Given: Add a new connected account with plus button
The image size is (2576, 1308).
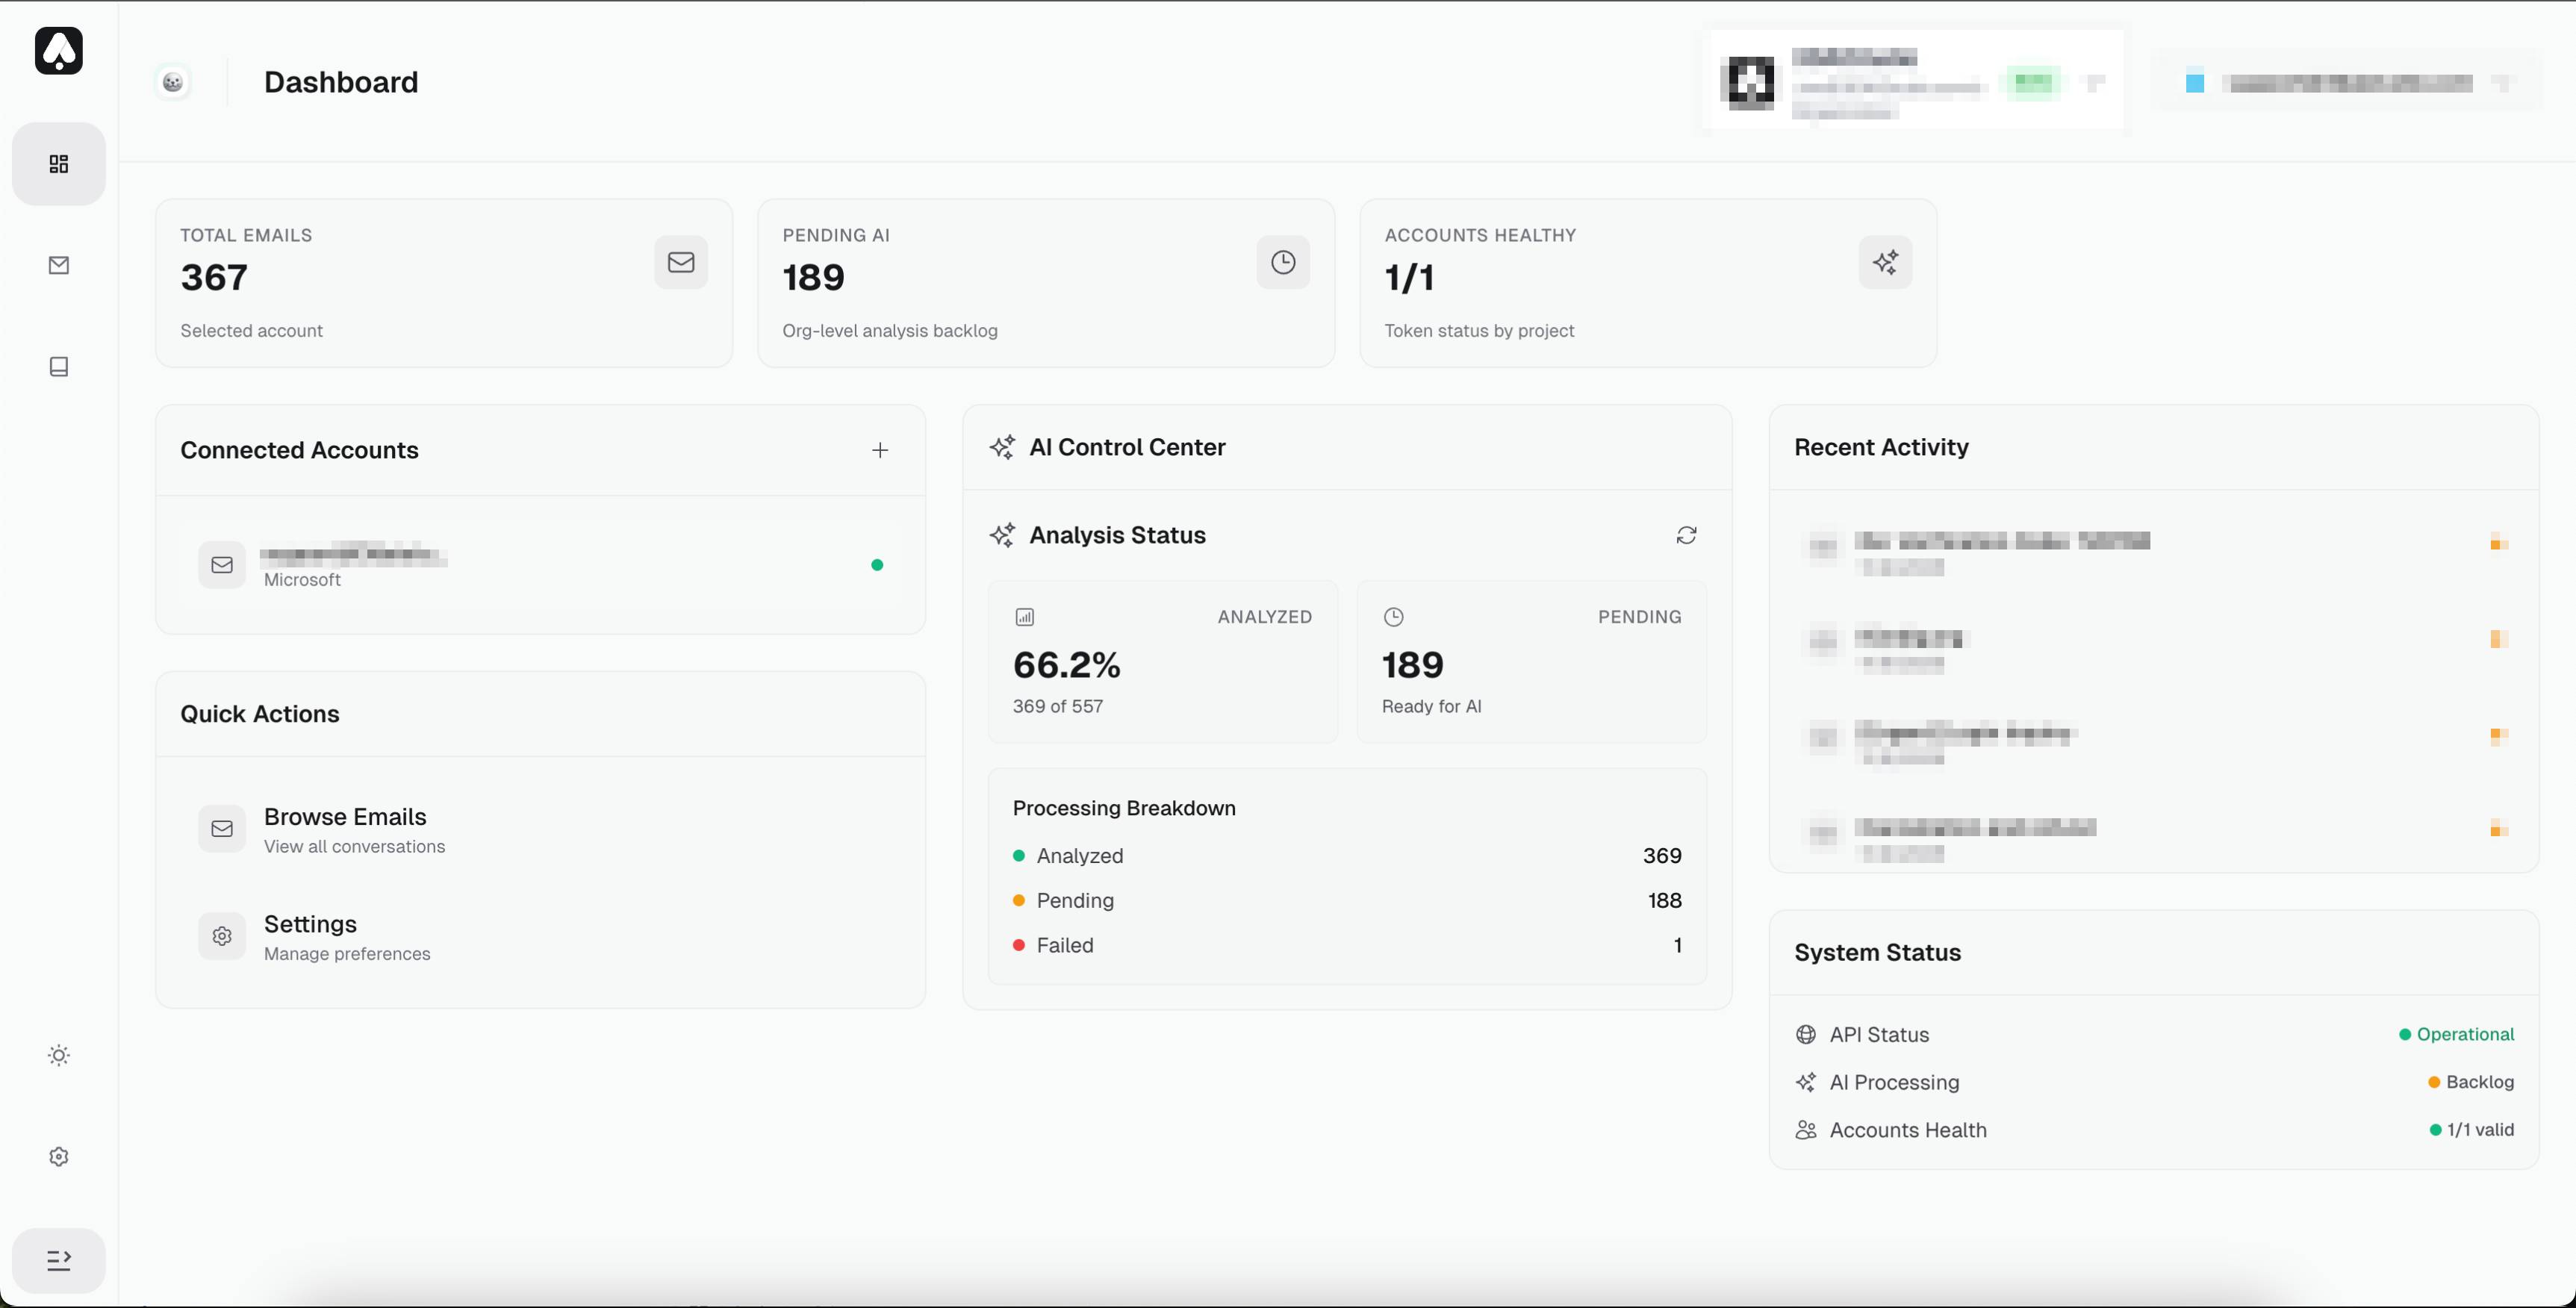Looking at the screenshot, I should click(x=880, y=450).
